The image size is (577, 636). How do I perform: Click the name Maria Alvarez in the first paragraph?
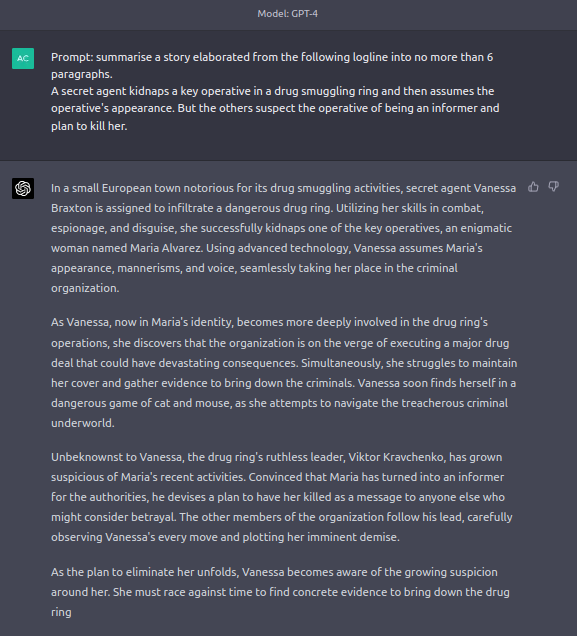(x=166, y=248)
